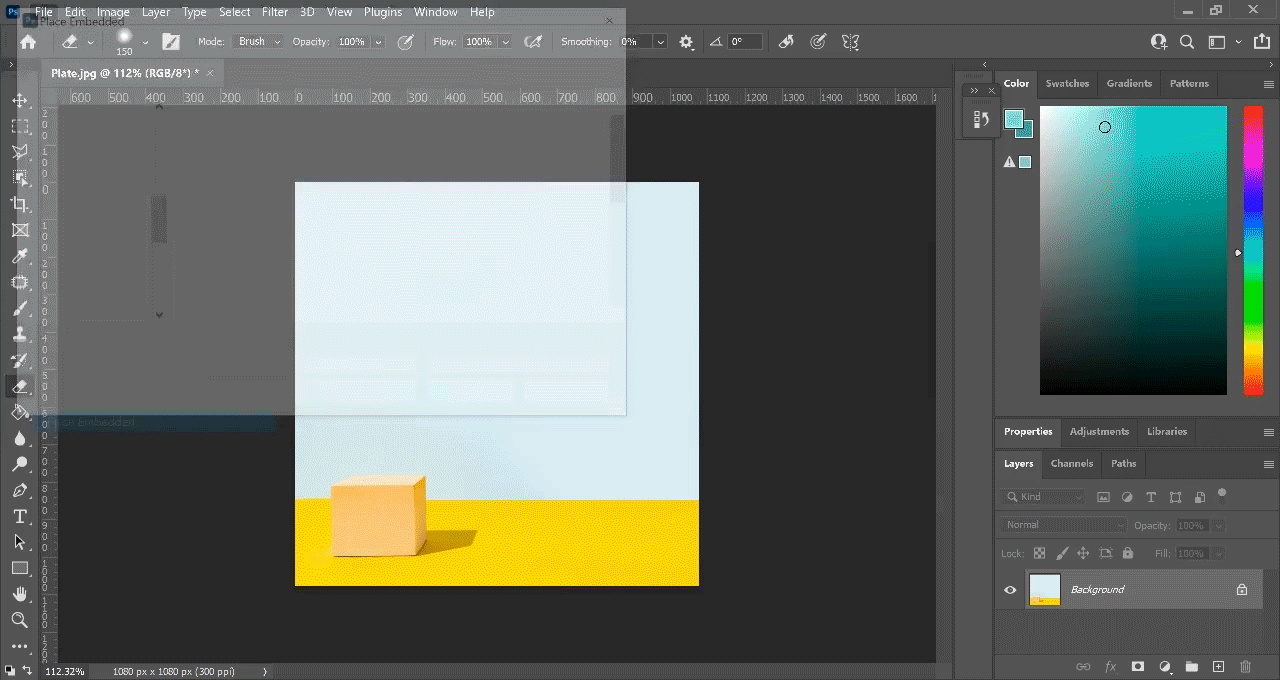Select the Clone Stamp tool
This screenshot has width=1280, height=680.
coord(20,335)
